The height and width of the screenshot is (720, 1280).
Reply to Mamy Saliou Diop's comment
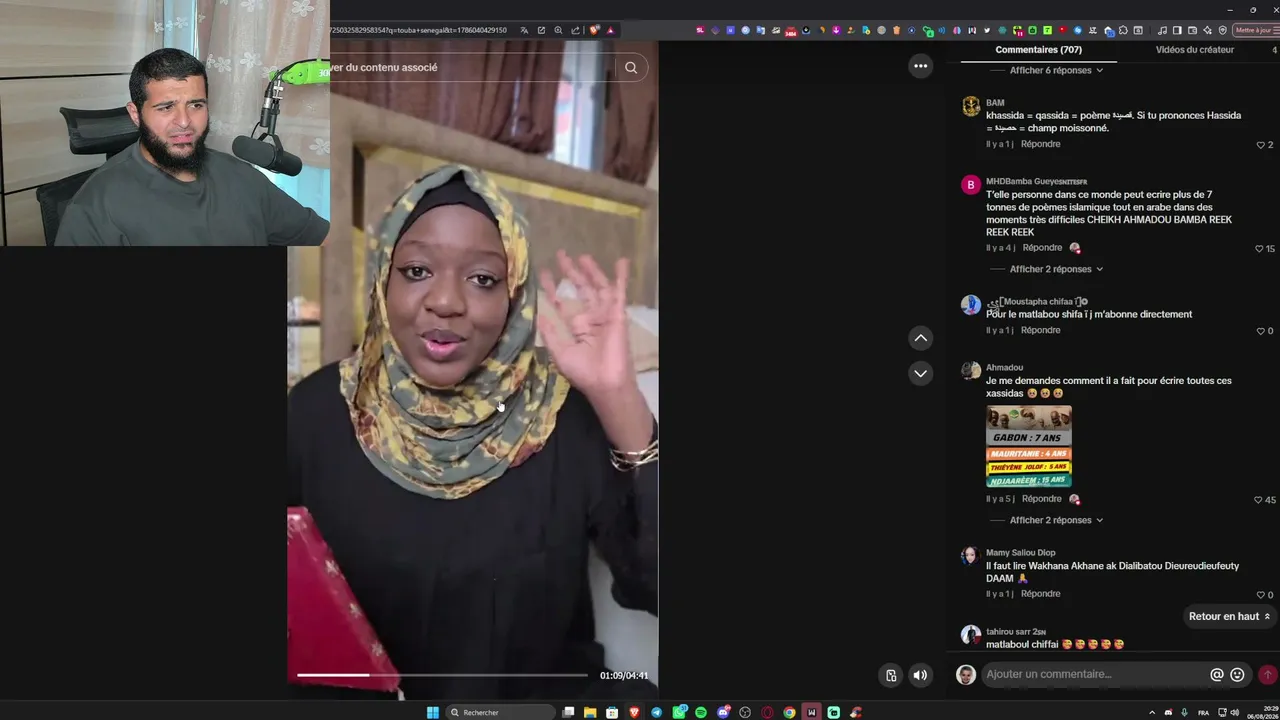point(1040,594)
